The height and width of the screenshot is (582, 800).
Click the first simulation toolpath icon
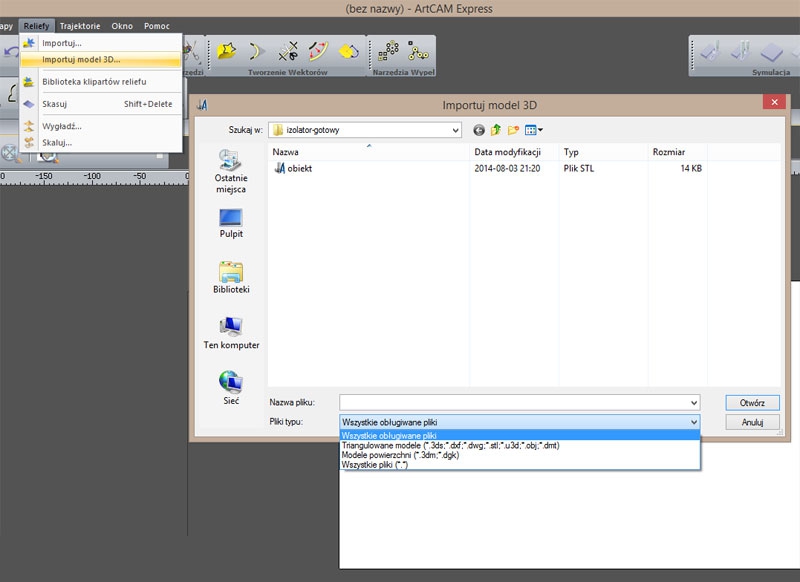(710, 51)
